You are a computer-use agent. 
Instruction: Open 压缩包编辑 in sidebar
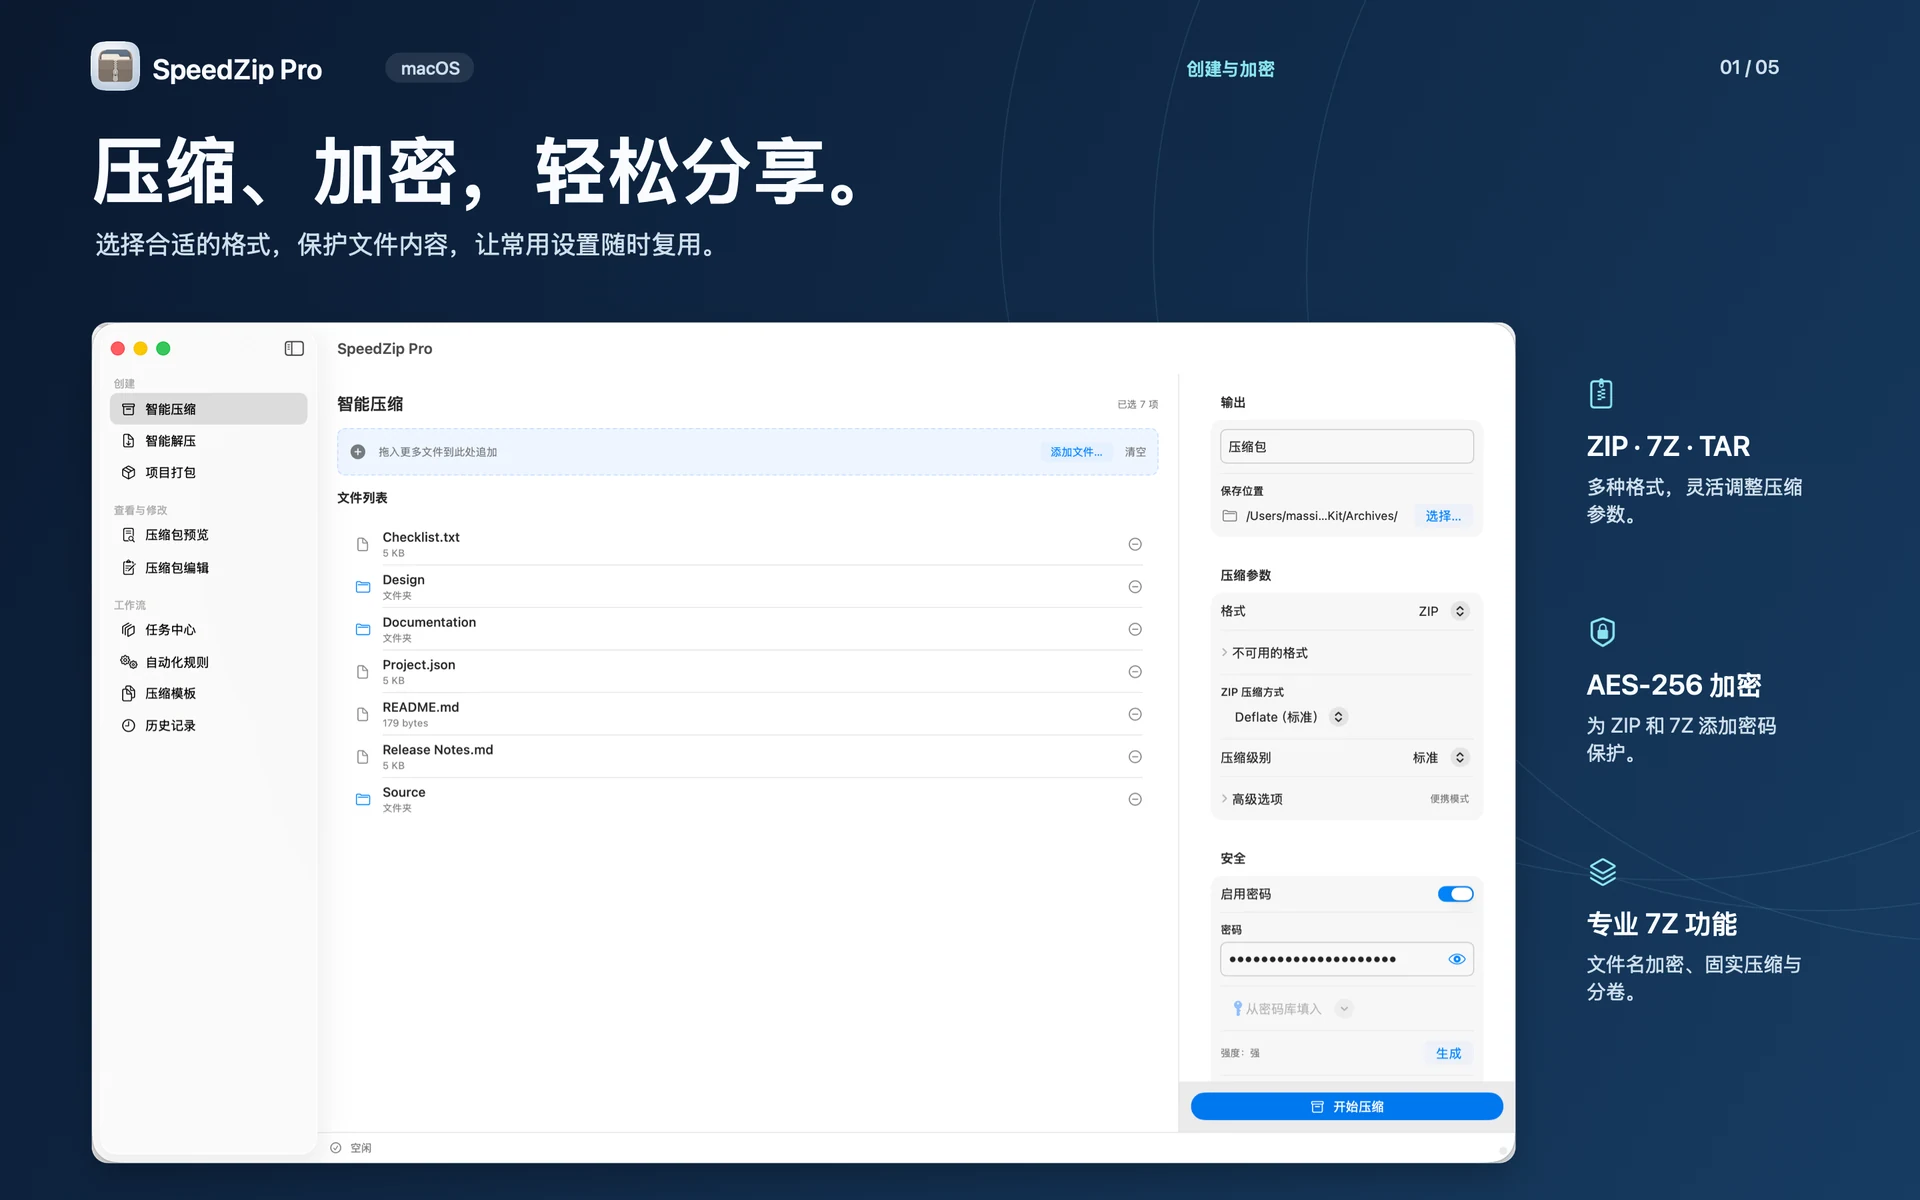(x=208, y=568)
